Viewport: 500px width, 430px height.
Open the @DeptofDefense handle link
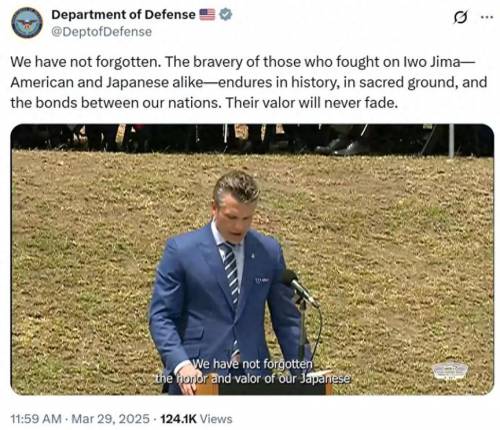click(101, 32)
